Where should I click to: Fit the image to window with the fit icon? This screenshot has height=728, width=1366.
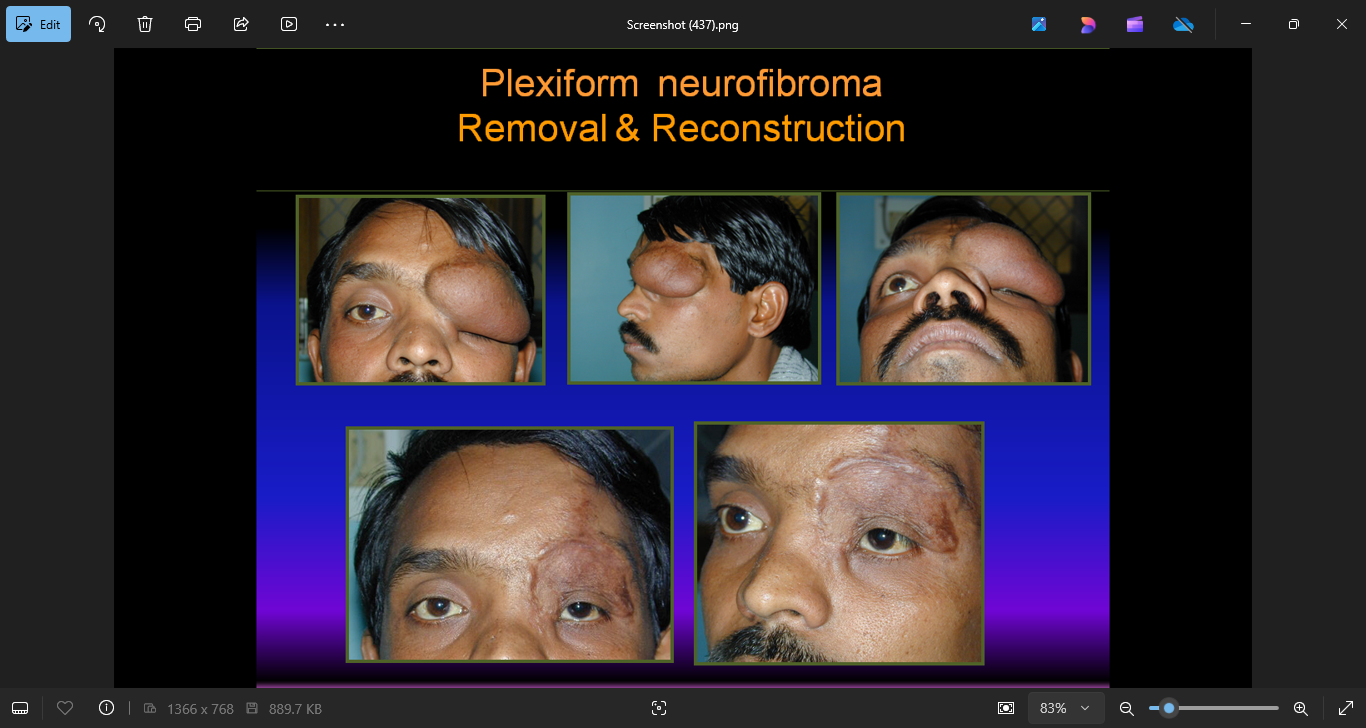(1006, 708)
